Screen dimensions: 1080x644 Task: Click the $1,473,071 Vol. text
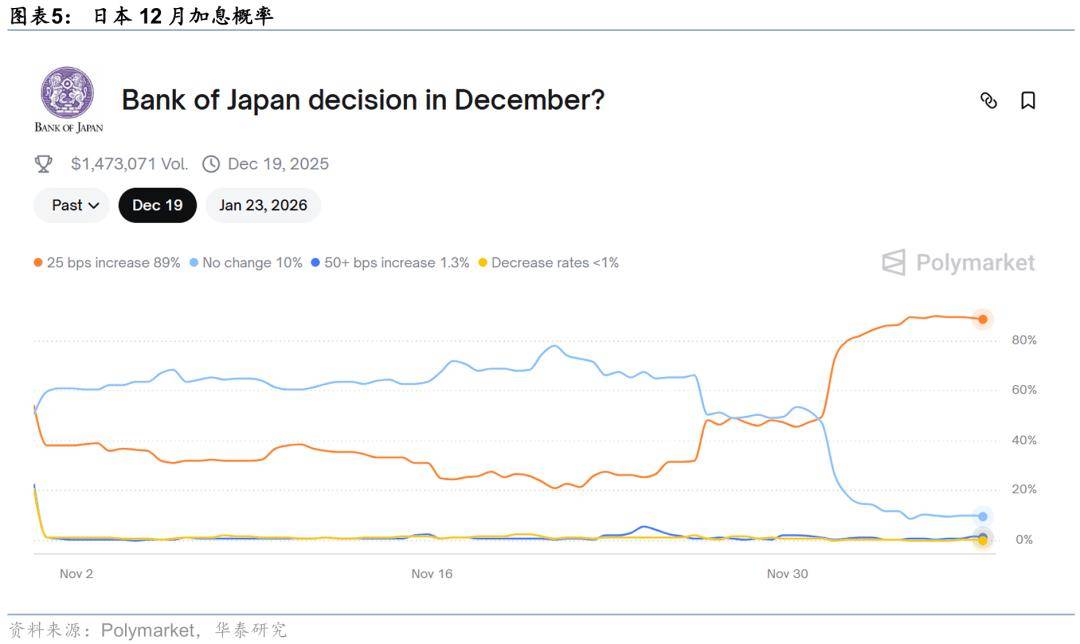click(x=129, y=164)
